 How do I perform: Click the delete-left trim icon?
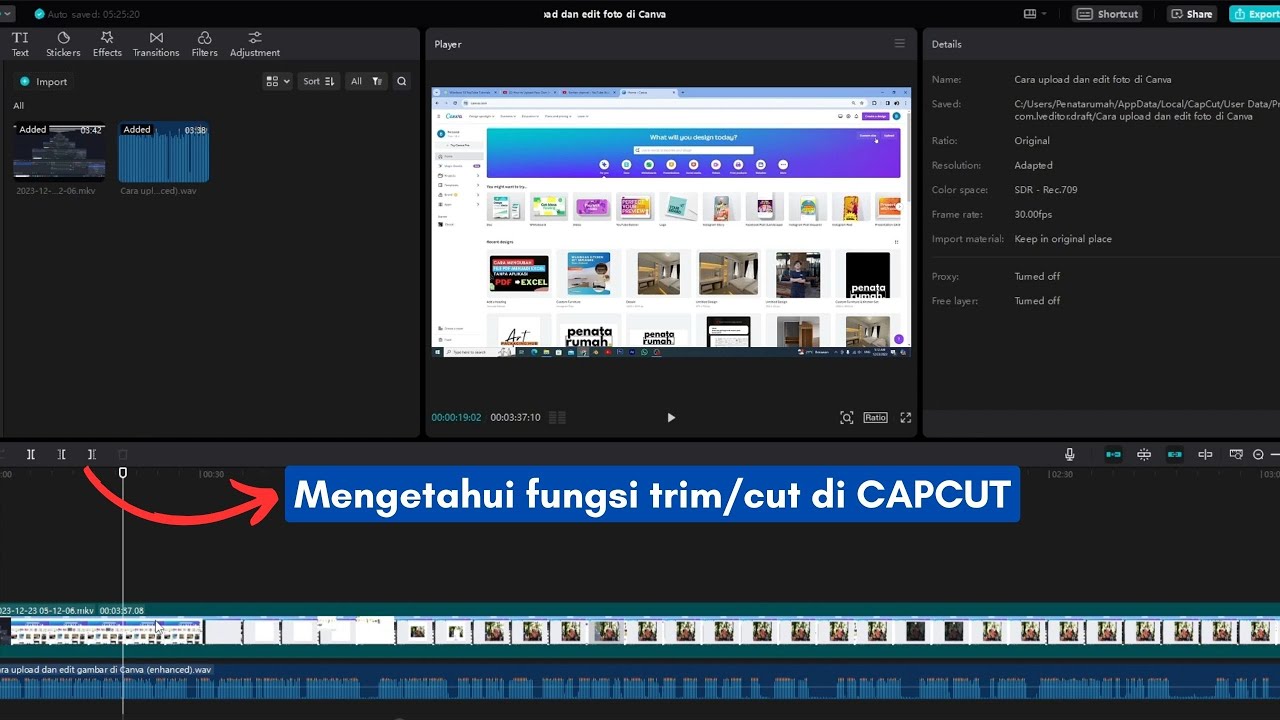coord(61,454)
